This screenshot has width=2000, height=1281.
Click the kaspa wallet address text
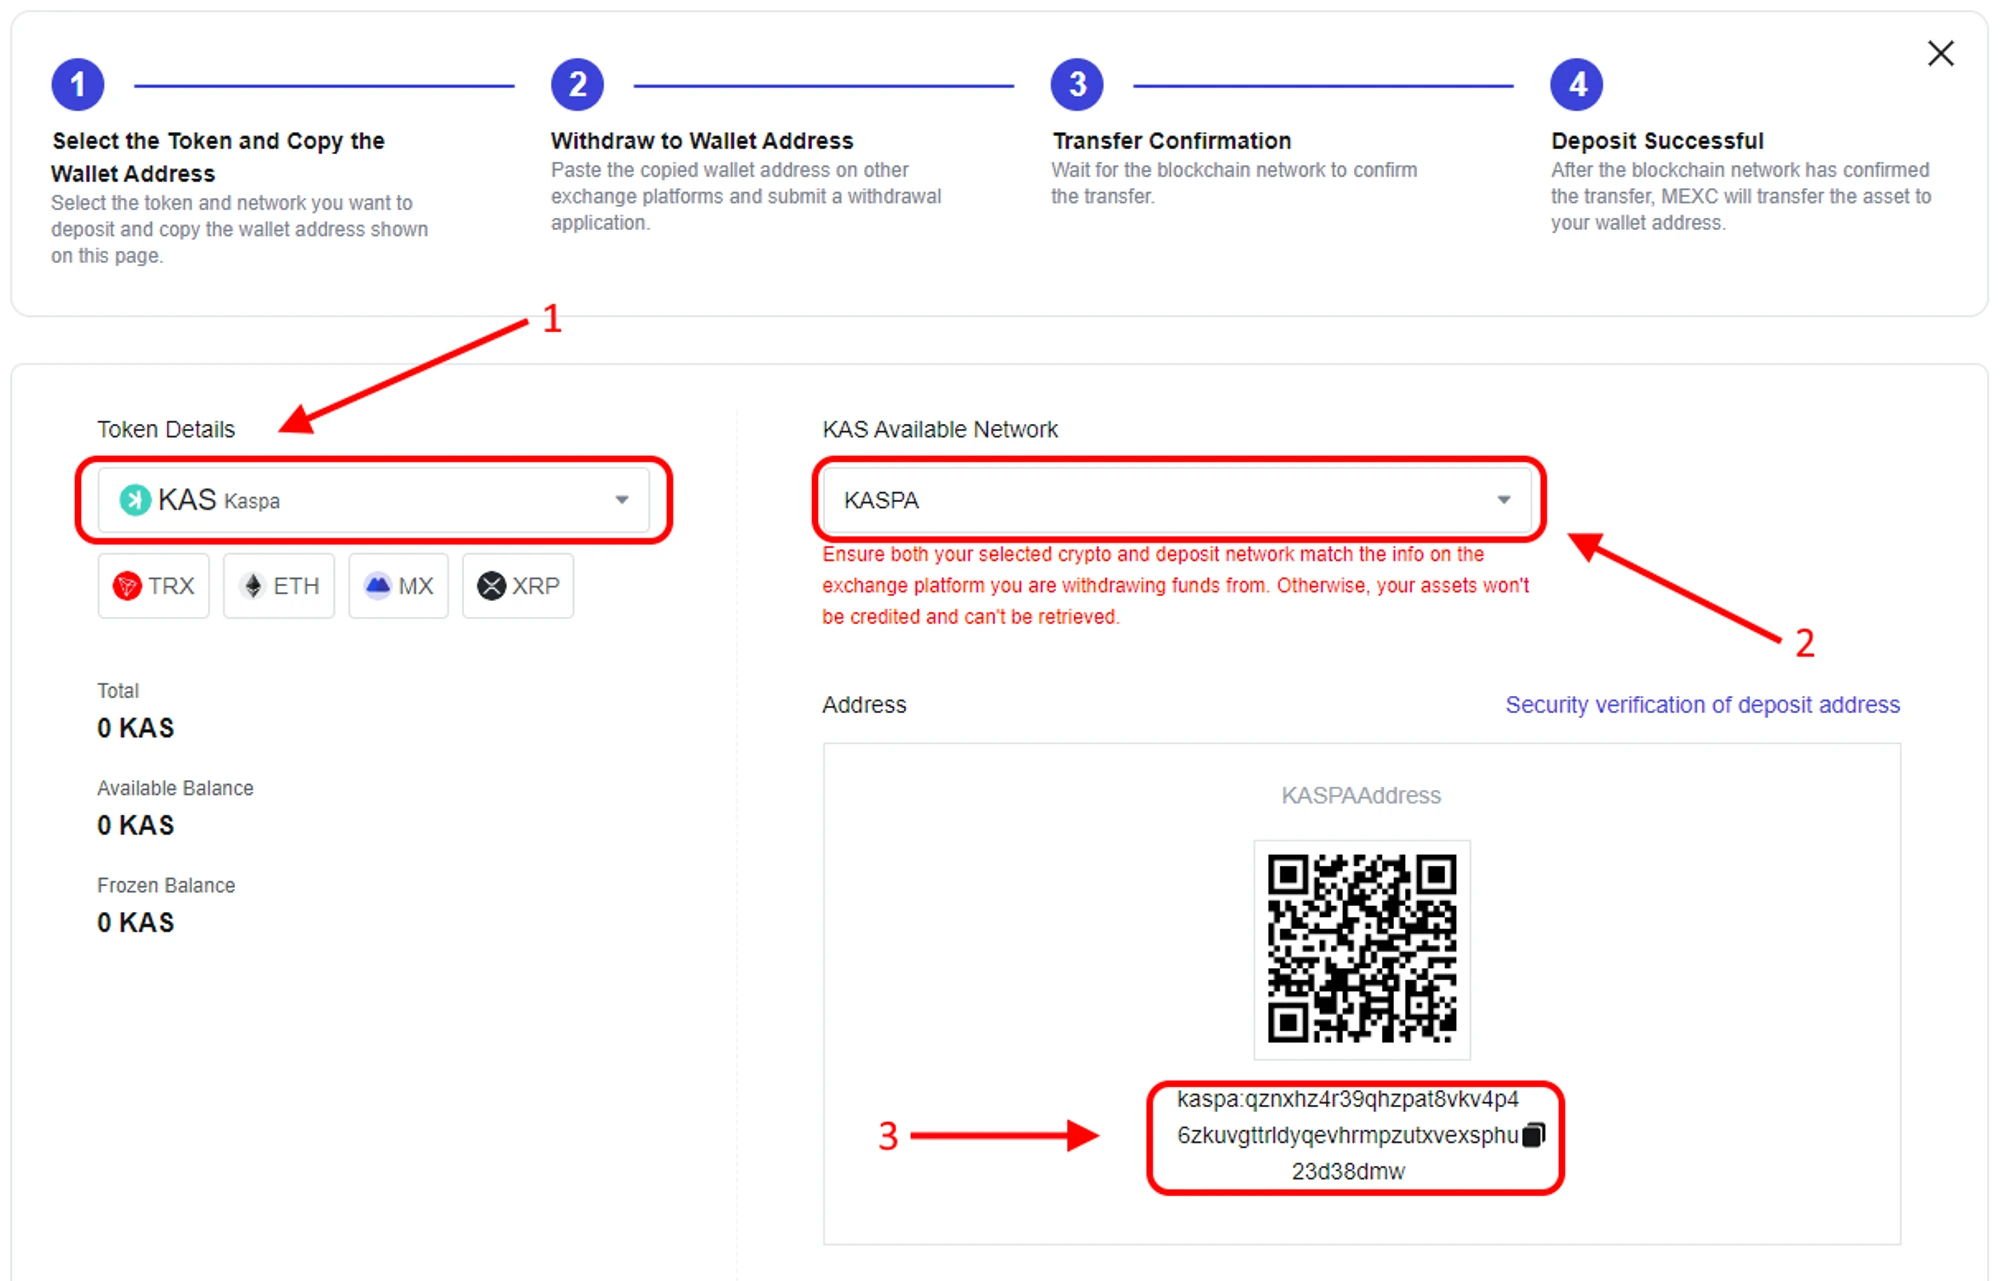pyautogui.click(x=1346, y=1135)
